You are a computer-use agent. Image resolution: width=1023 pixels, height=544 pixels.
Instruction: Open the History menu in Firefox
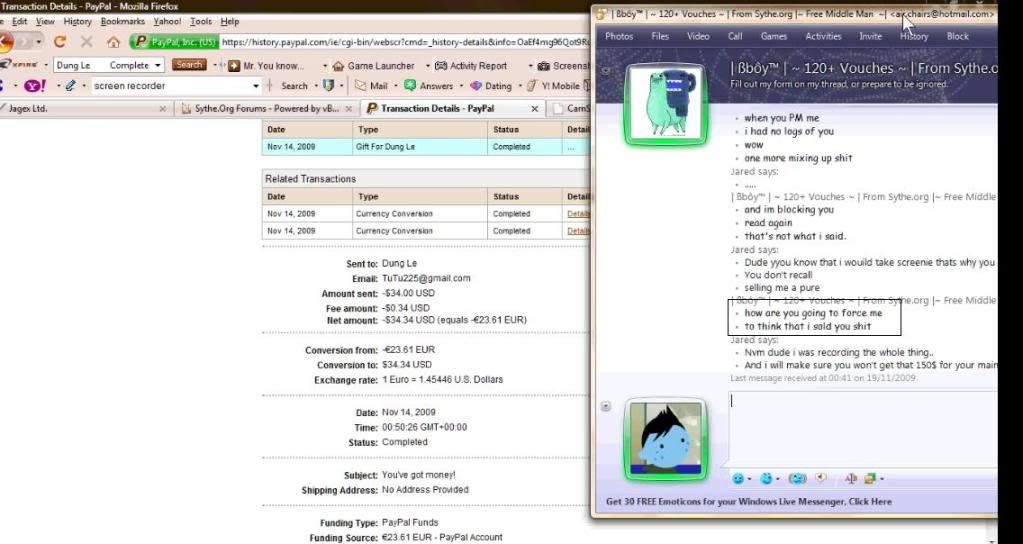point(78,22)
